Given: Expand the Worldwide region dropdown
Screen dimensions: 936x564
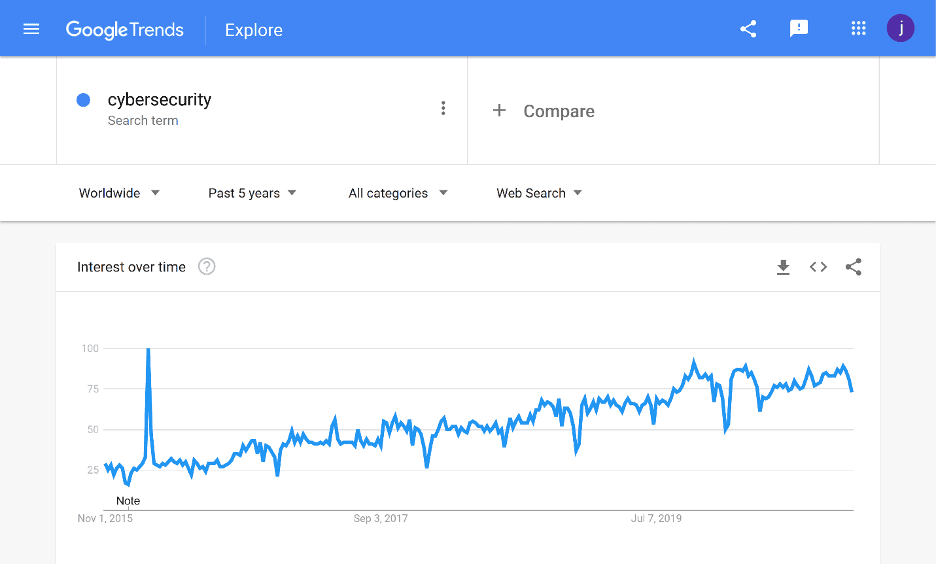Looking at the screenshot, I should (119, 193).
